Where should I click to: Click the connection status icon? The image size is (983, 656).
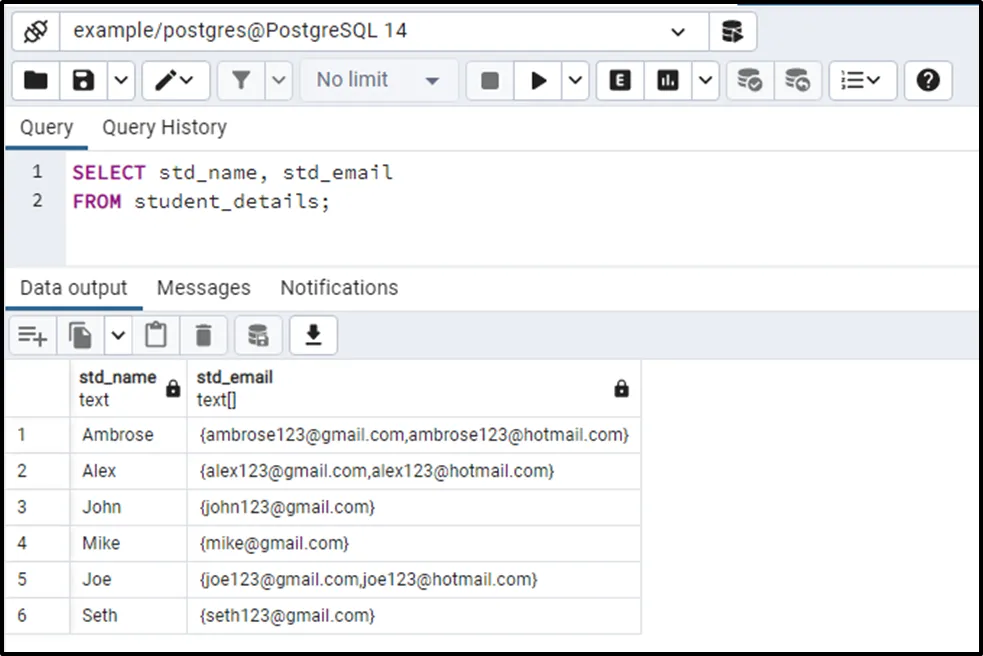tap(36, 32)
